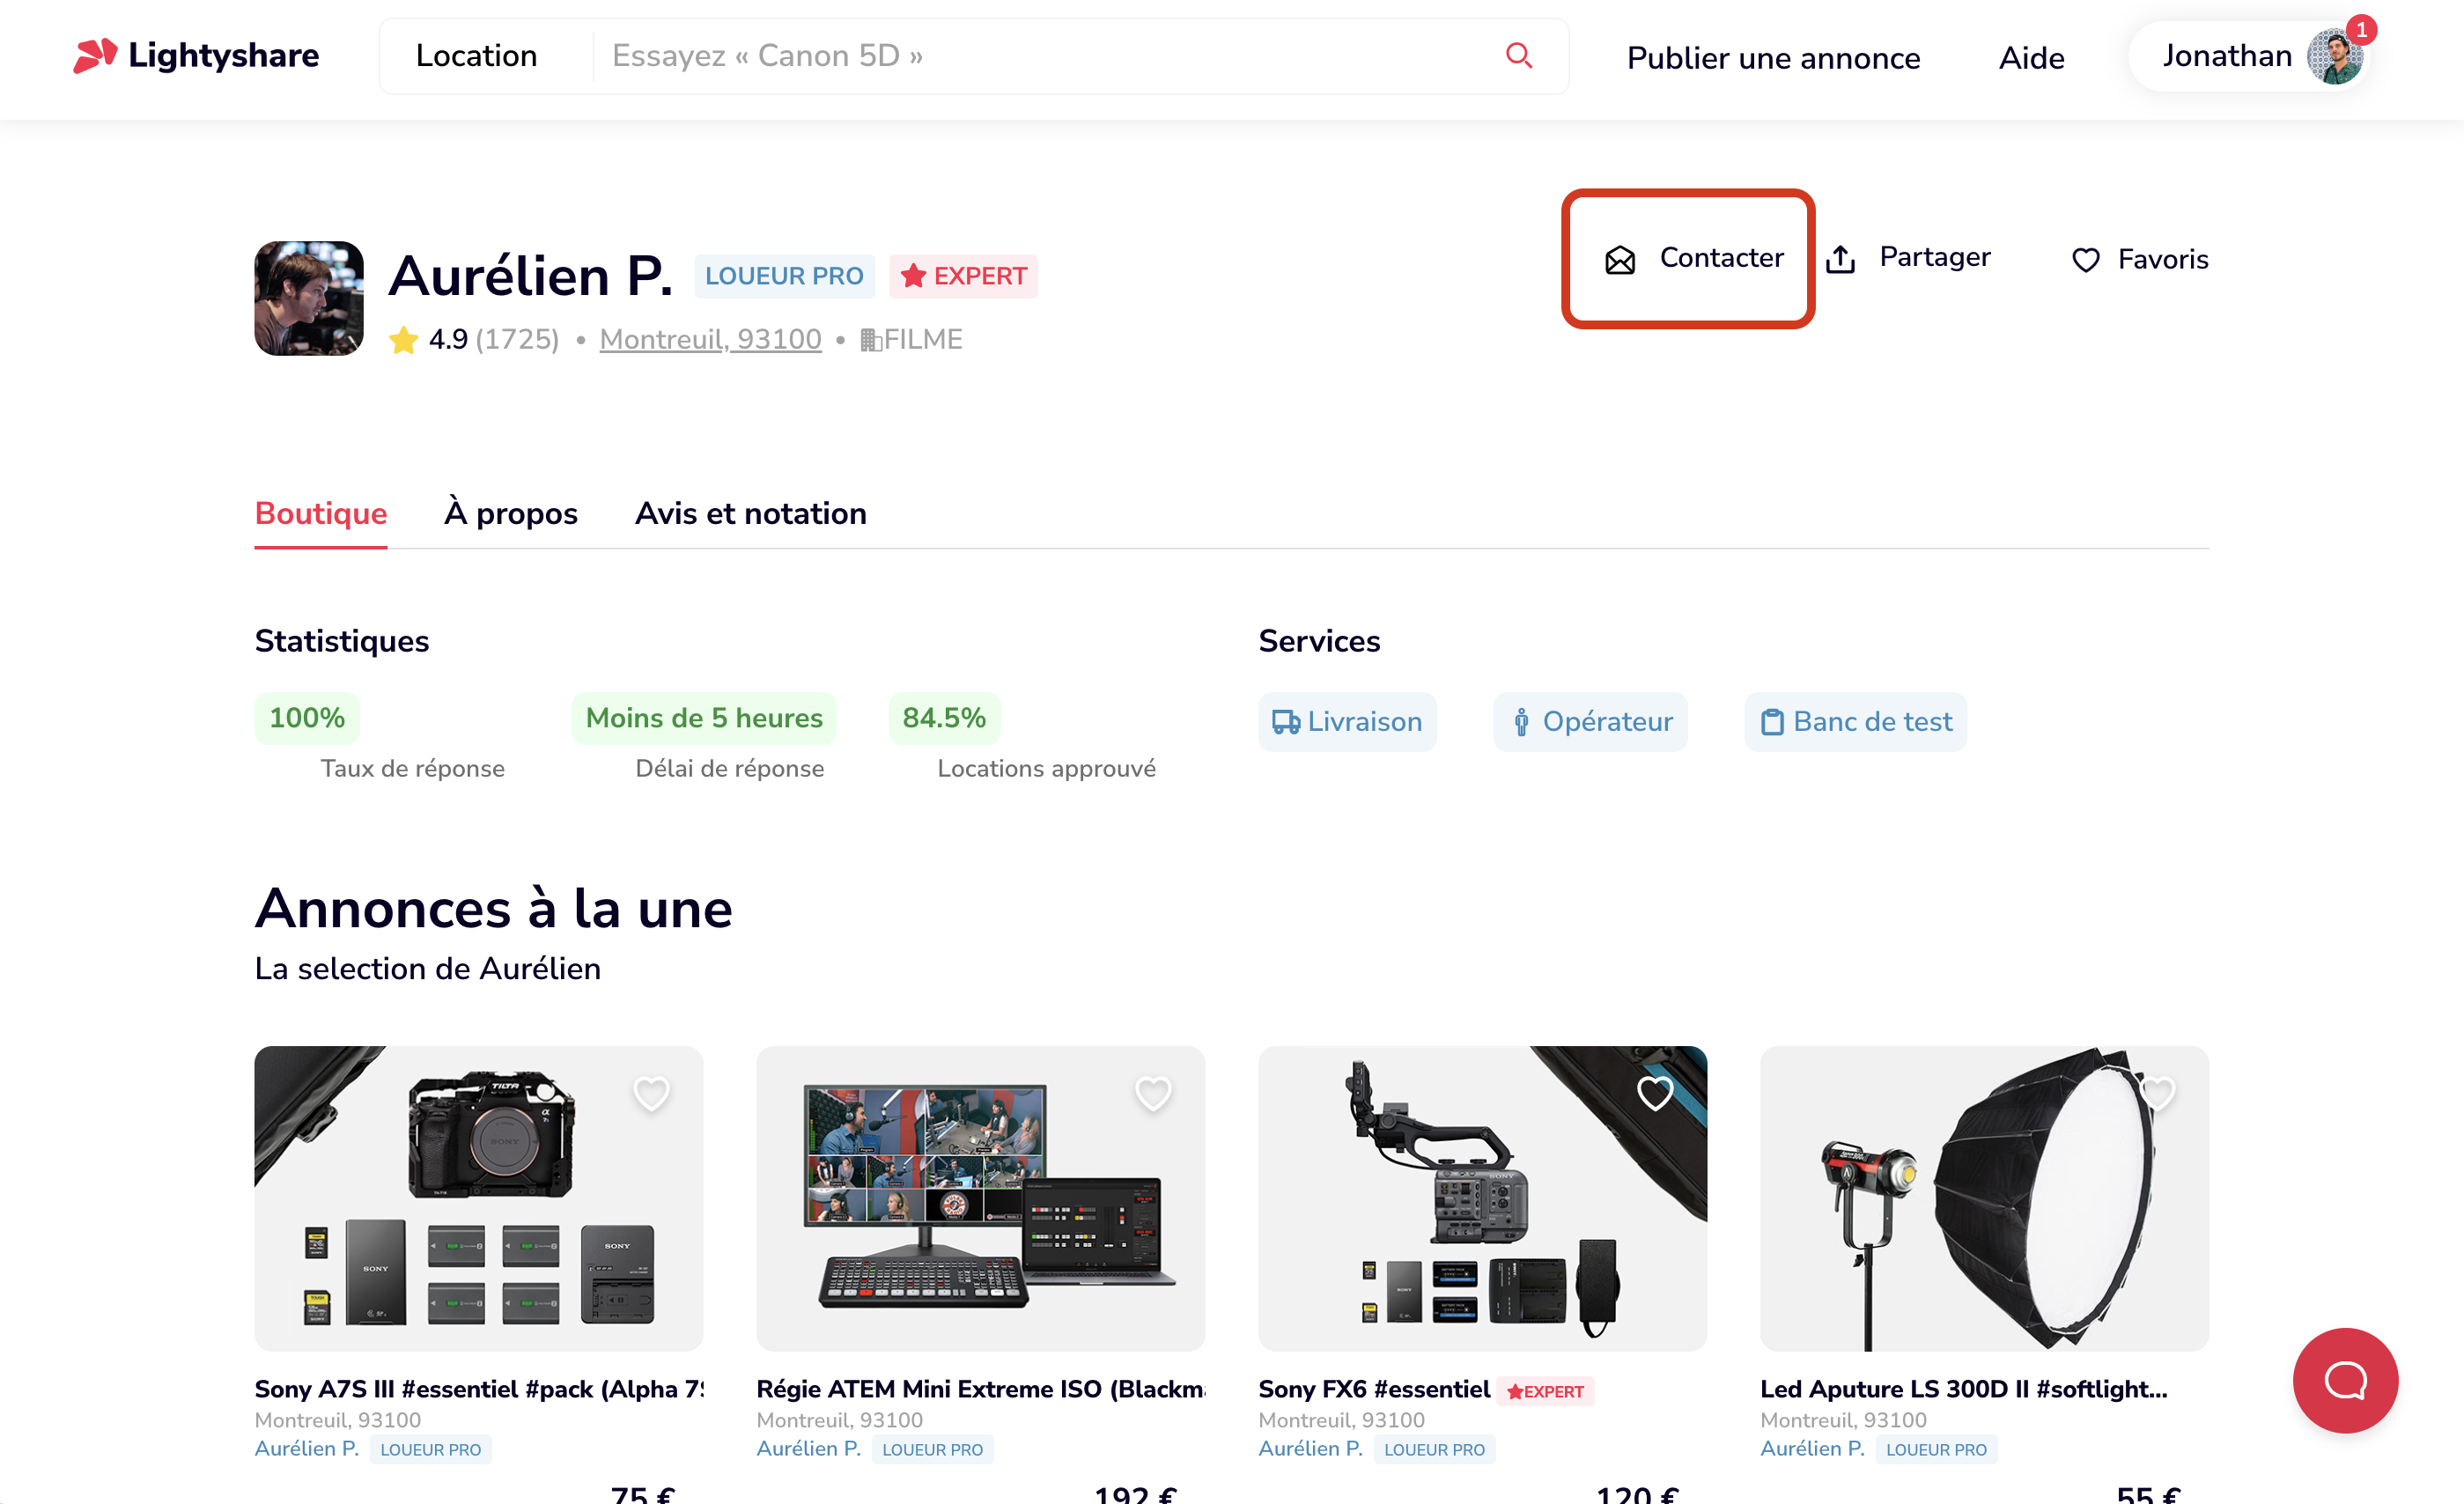Click the search magnifier icon
Screen dimensions: 2464x1504
pos(1518,56)
